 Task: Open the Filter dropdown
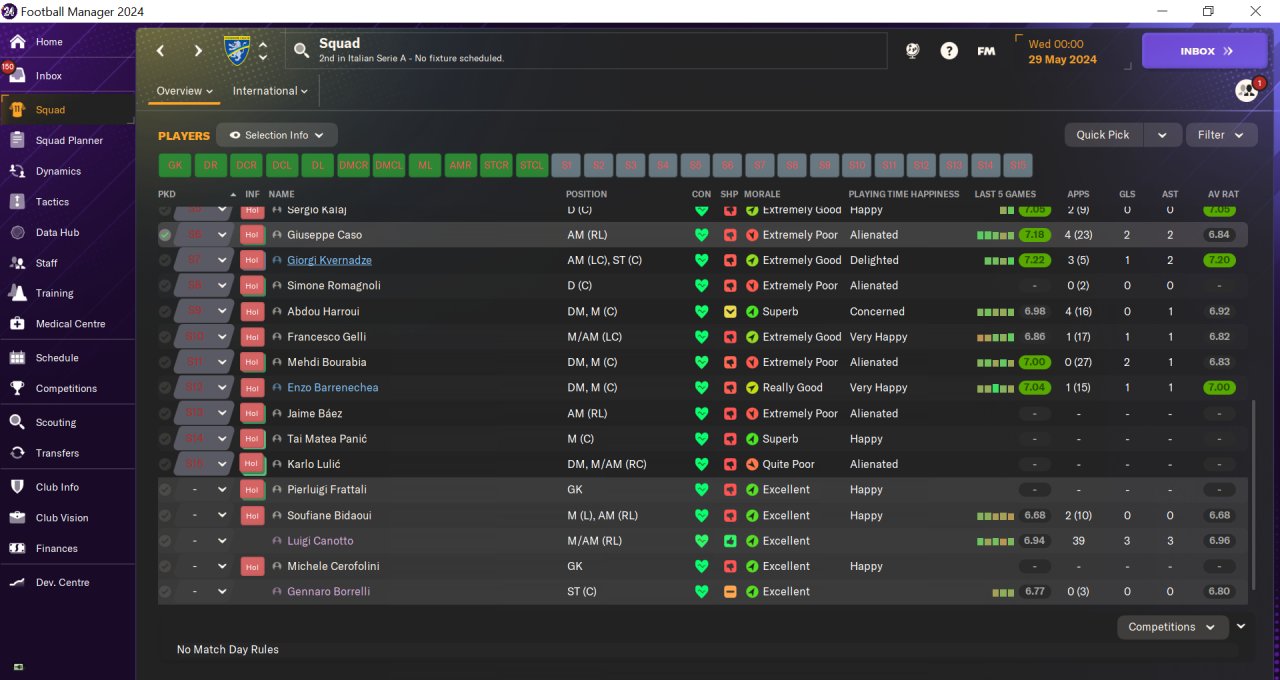(1221, 135)
